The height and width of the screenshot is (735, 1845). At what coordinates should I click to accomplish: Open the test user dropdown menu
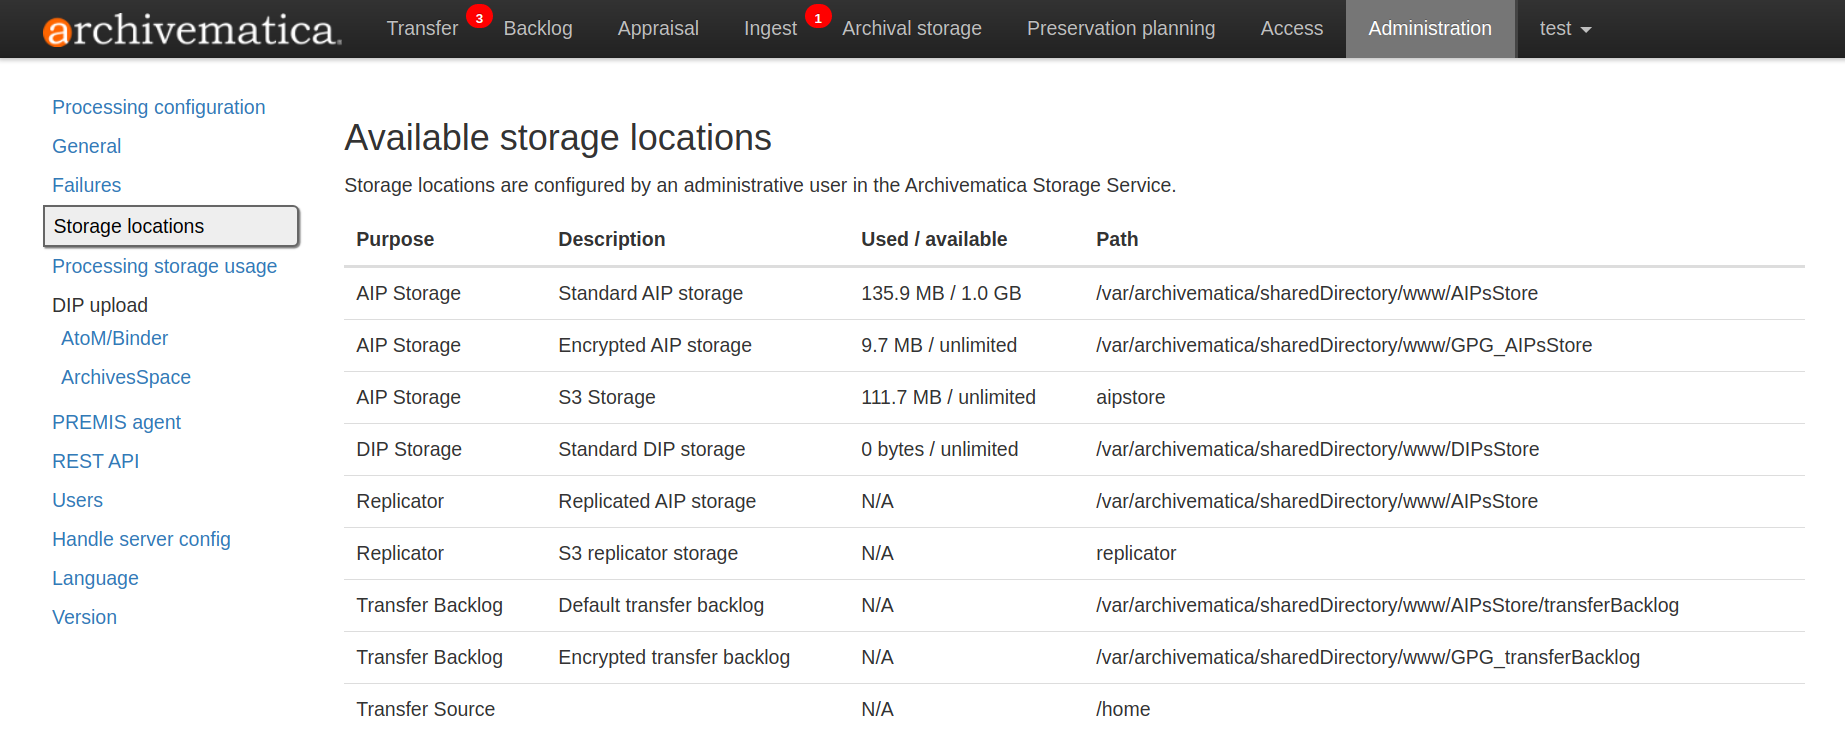point(1564,29)
